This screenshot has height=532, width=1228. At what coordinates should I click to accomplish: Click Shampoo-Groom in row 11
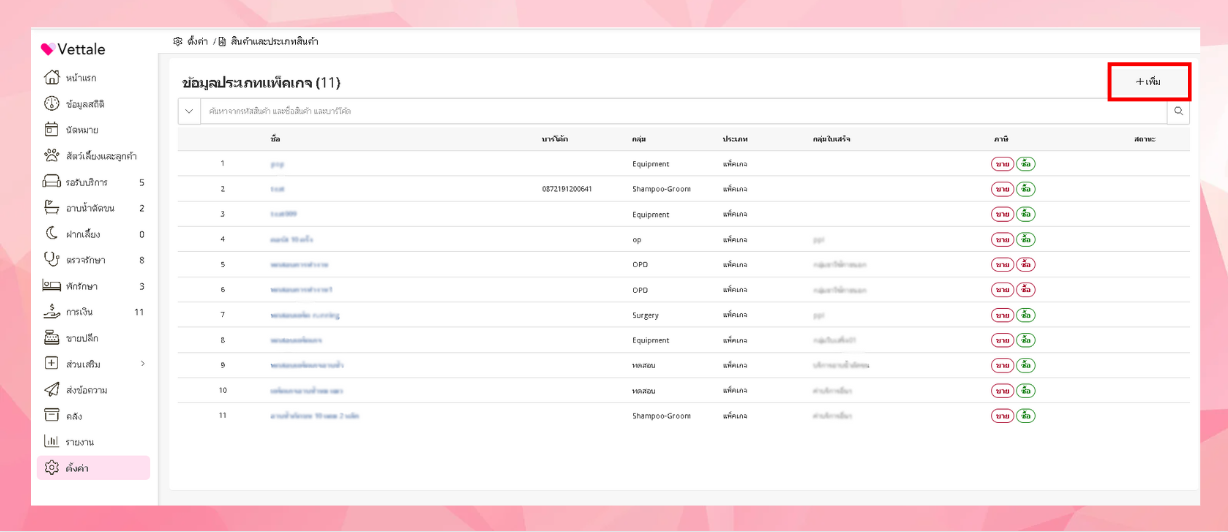click(661, 415)
